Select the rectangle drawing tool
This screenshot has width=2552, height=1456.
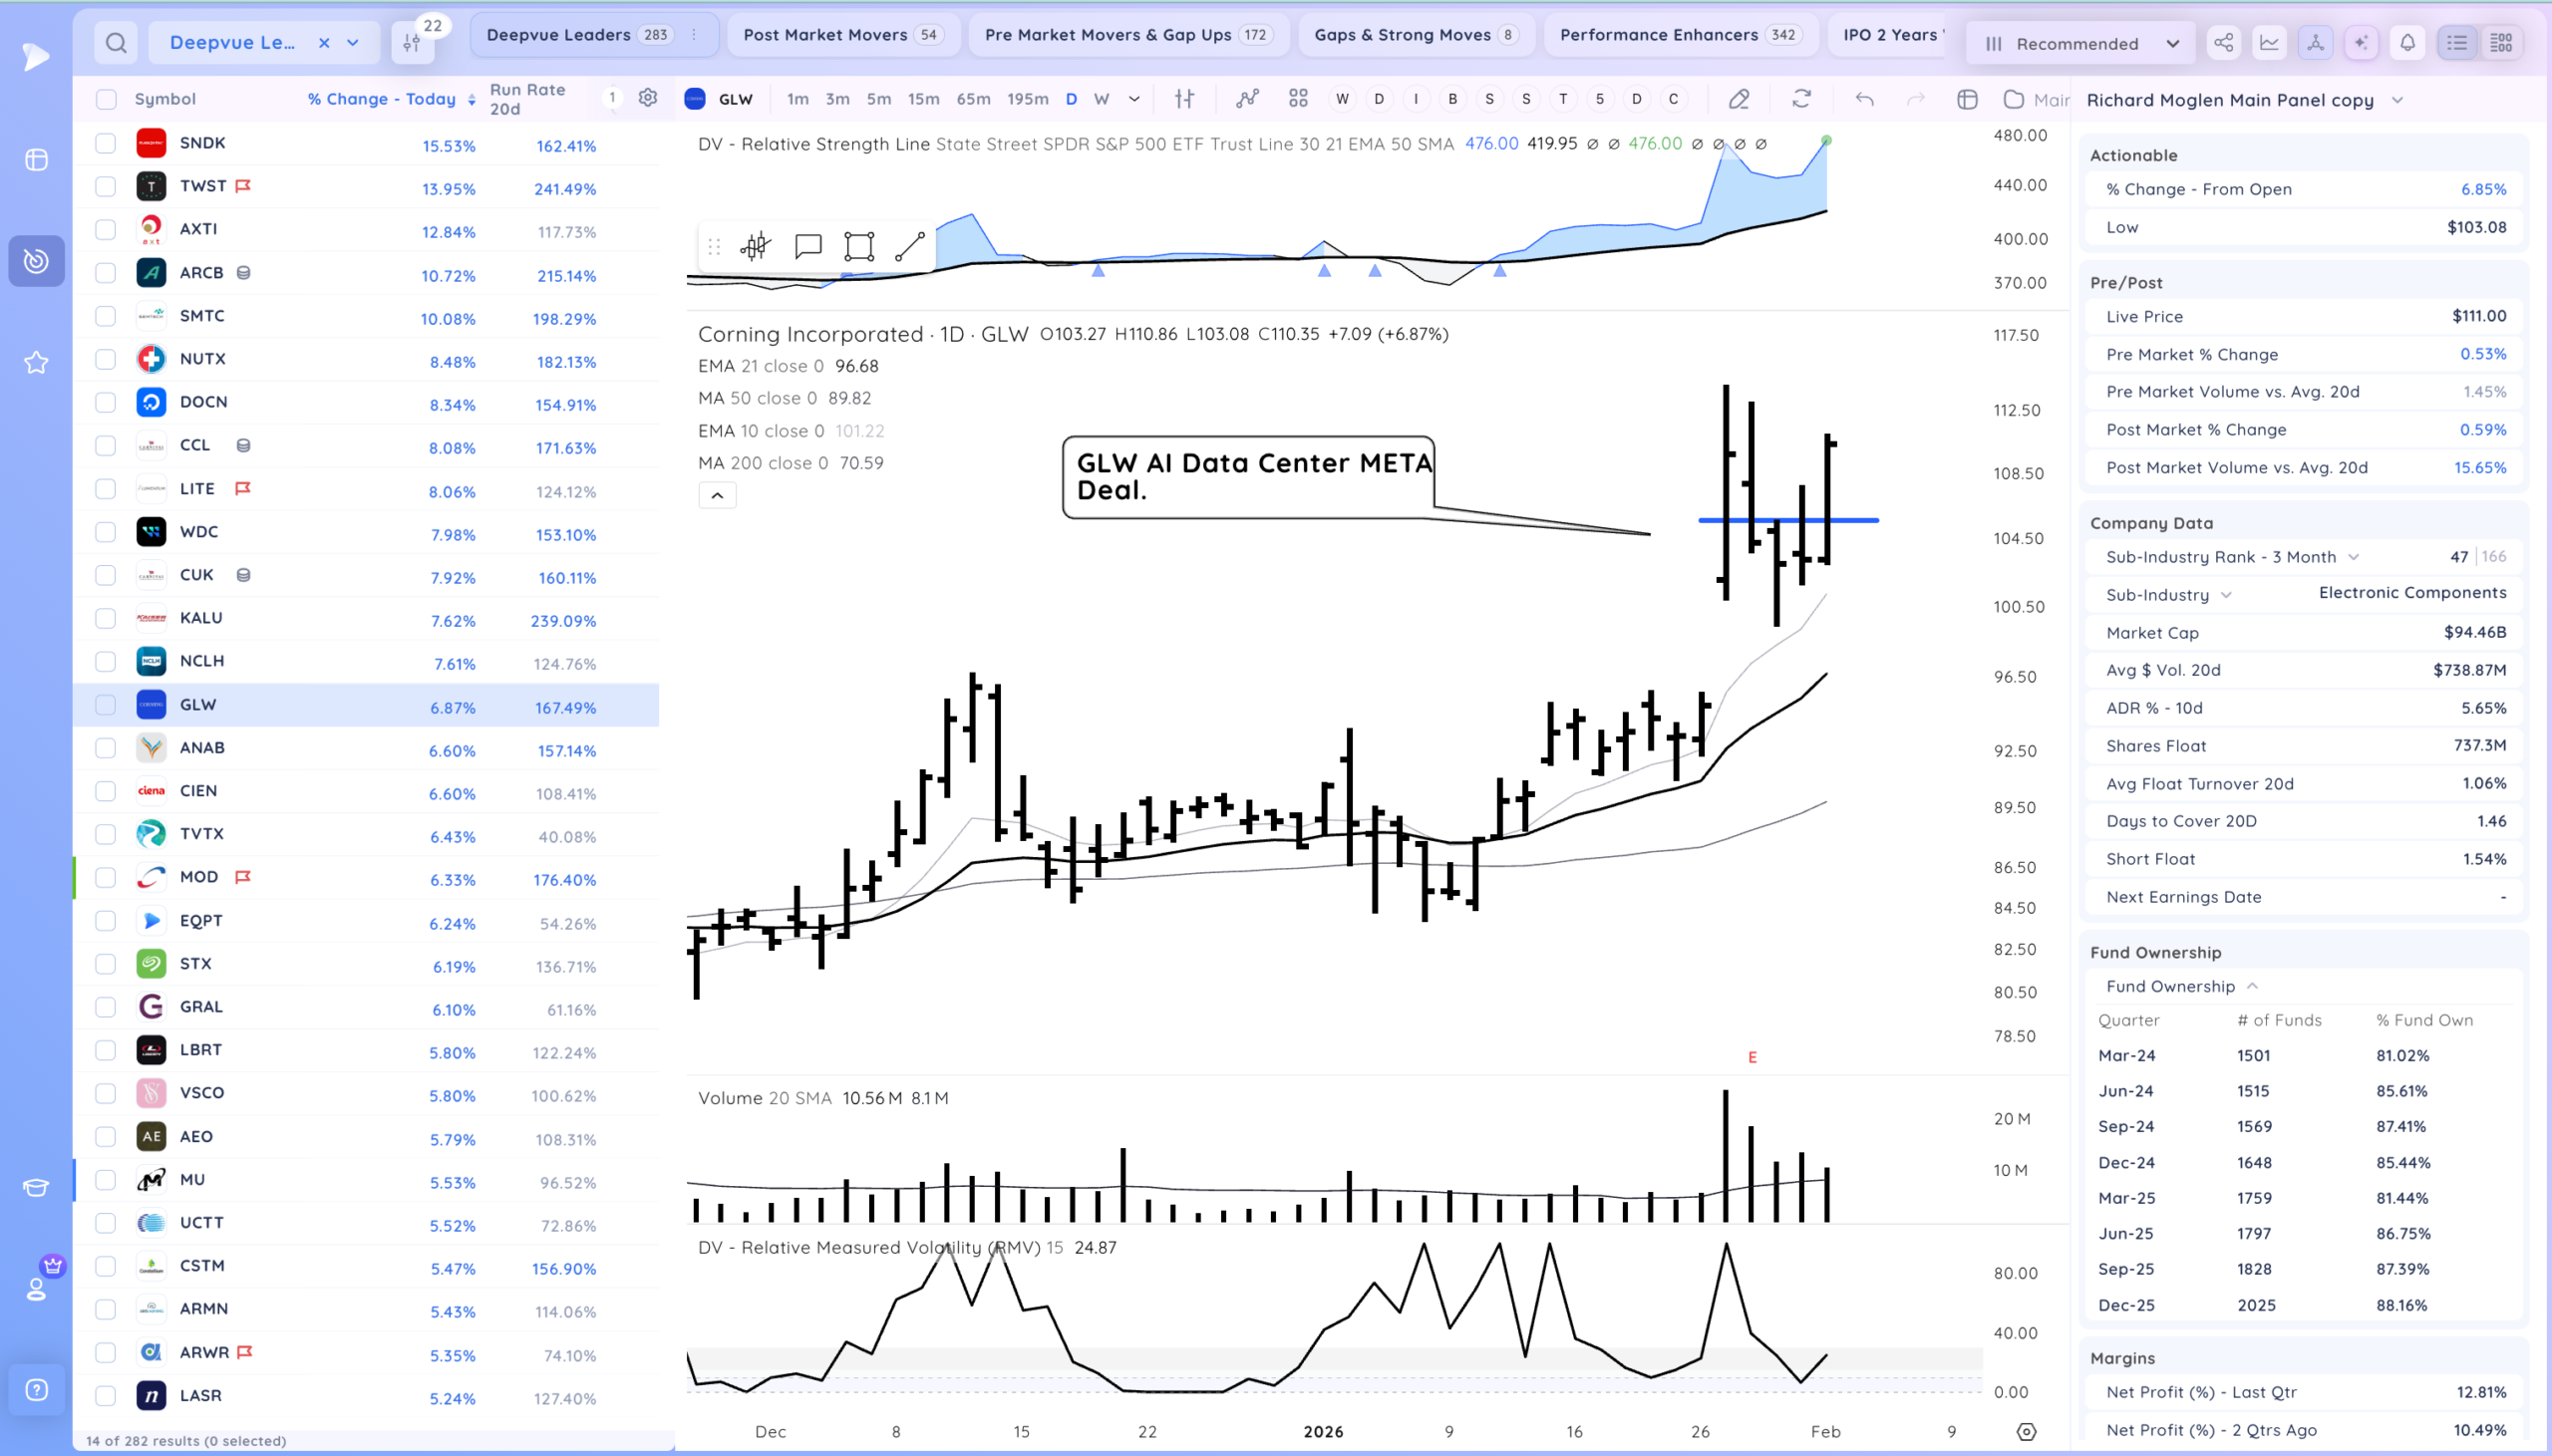[859, 246]
